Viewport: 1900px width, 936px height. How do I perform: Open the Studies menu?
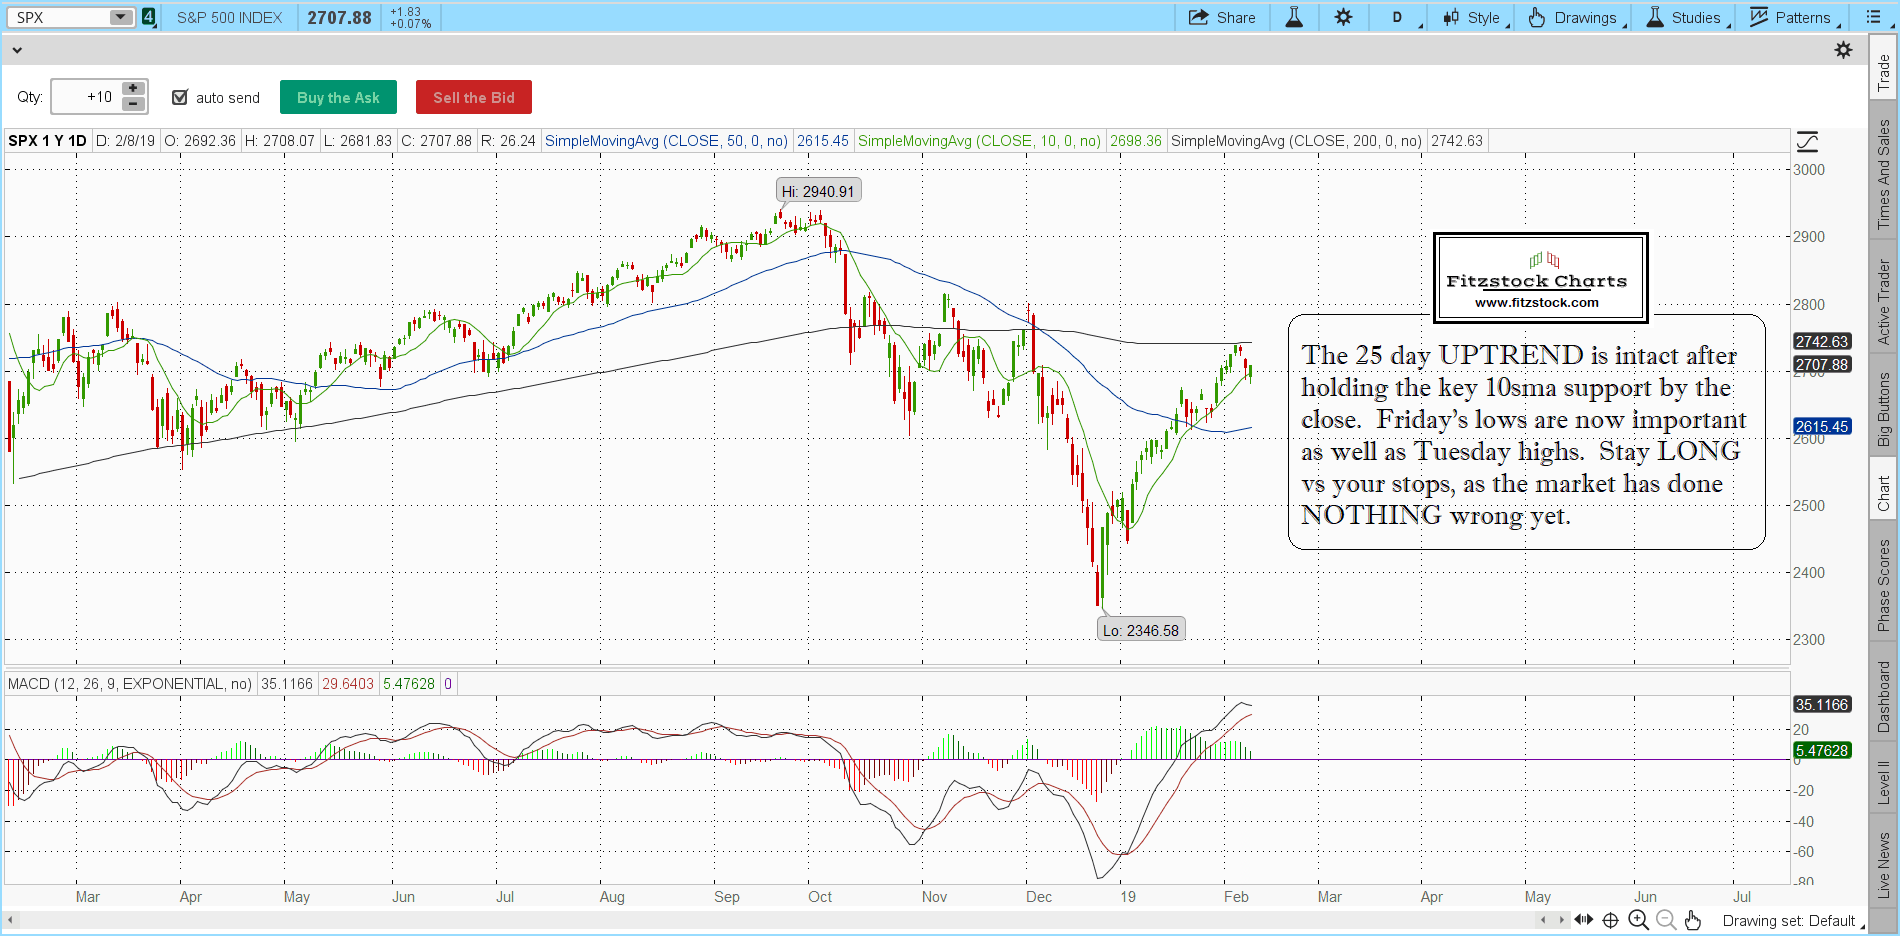[x=1686, y=17]
